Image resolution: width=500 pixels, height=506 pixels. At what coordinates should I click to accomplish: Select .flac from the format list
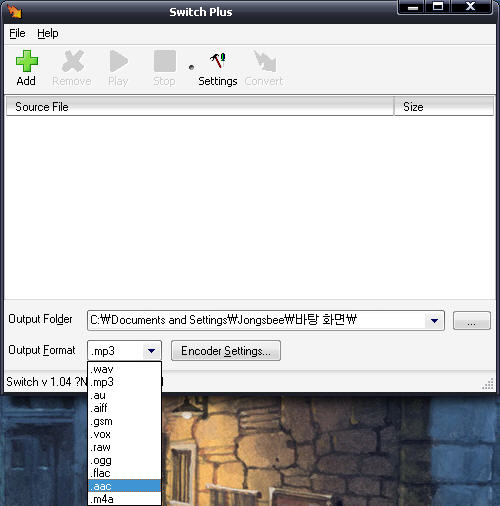(x=124, y=473)
